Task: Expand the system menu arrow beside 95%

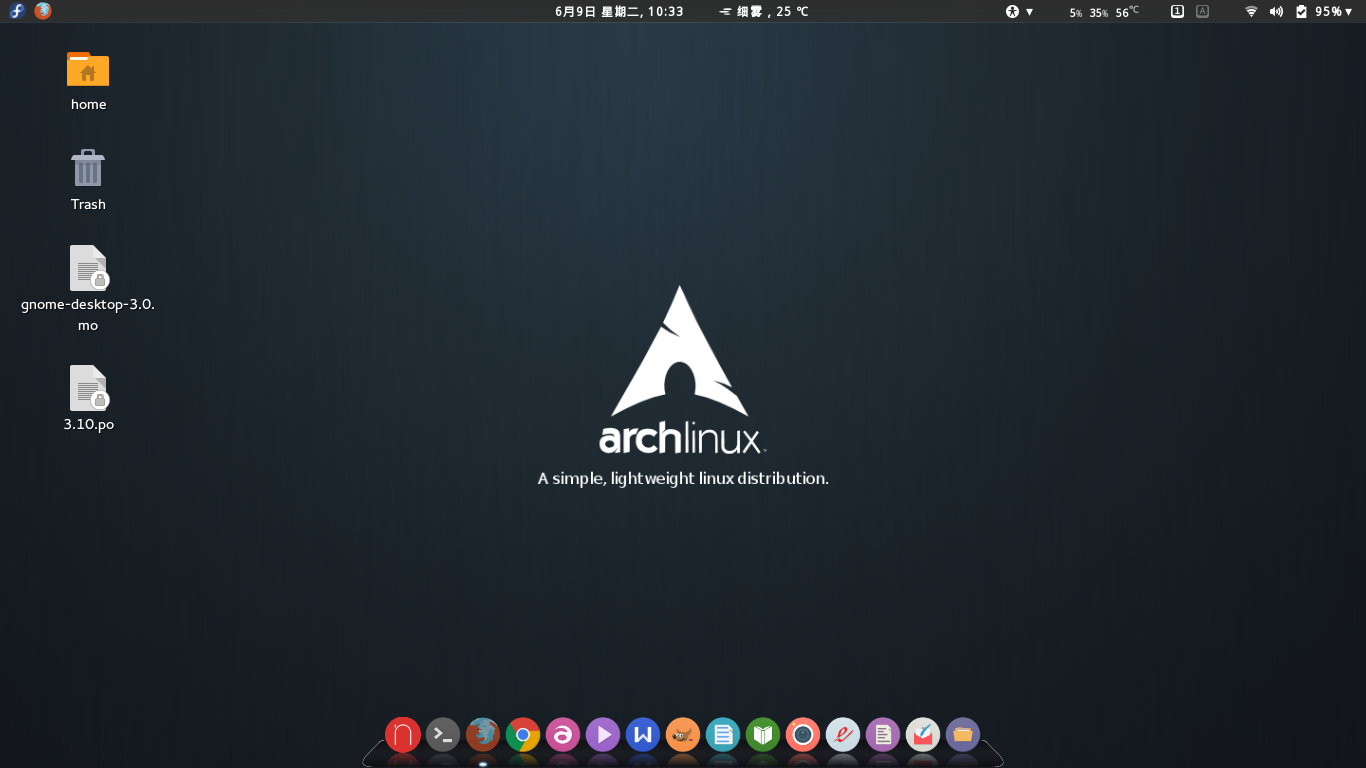Action: pos(1350,12)
